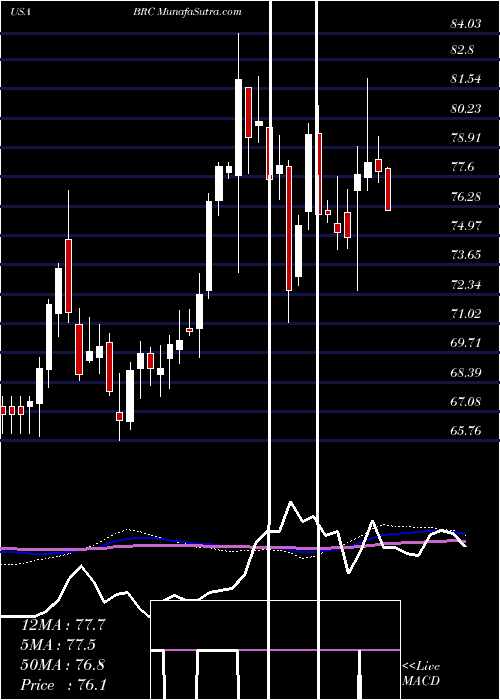Click the last red candlestick on the right
Screen dimensions: 500x700
click(x=388, y=189)
